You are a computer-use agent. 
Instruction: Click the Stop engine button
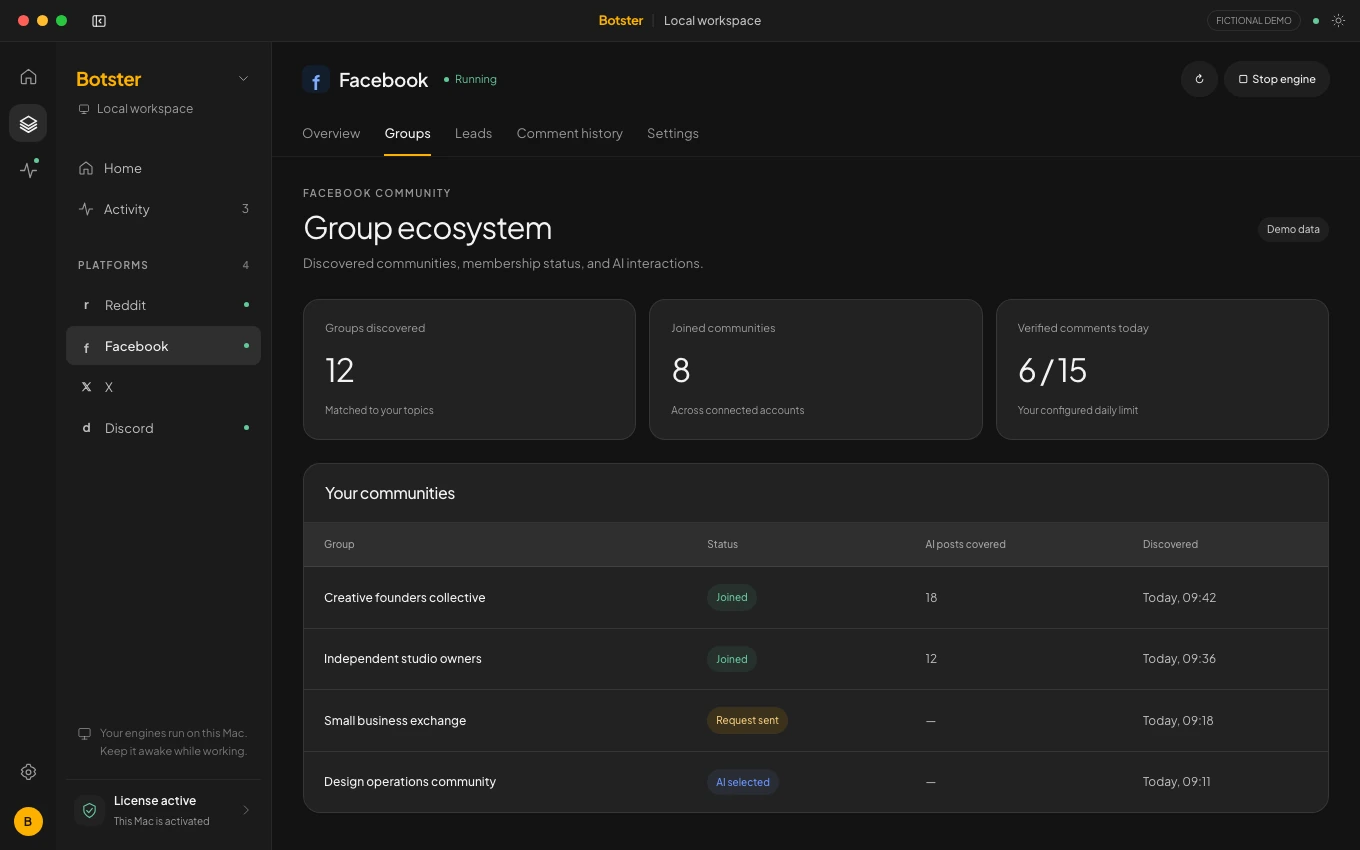click(x=1277, y=79)
